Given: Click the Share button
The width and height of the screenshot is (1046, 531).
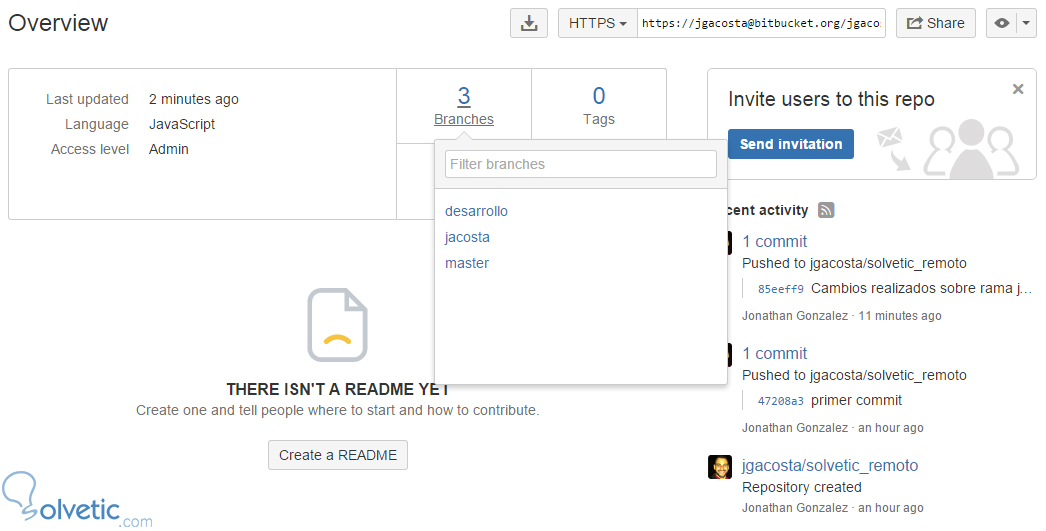Looking at the screenshot, I should point(935,23).
